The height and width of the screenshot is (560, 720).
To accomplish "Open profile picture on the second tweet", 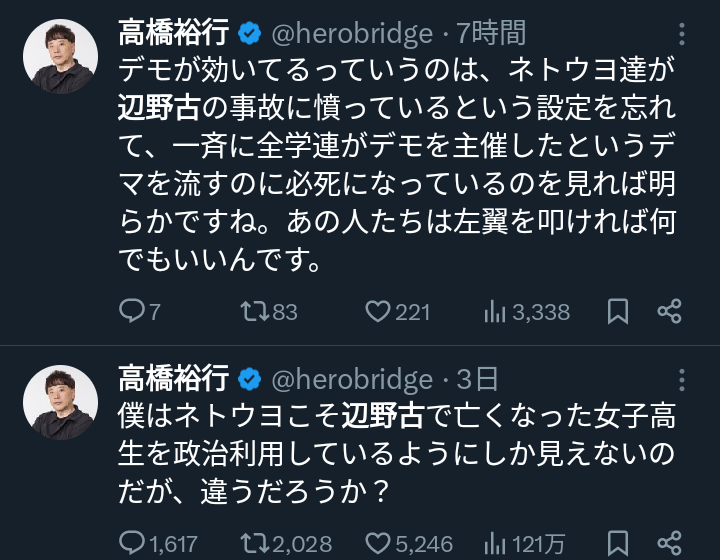I will pos(60,402).
